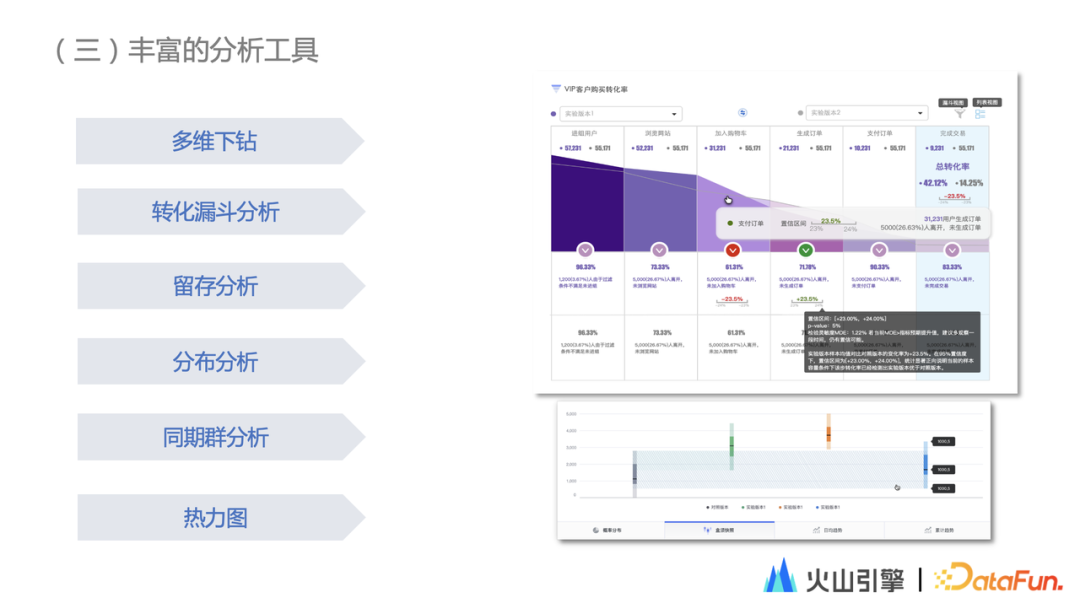Click the gray control box-plot bar
The height and width of the screenshot is (603, 1080).
[634, 474]
